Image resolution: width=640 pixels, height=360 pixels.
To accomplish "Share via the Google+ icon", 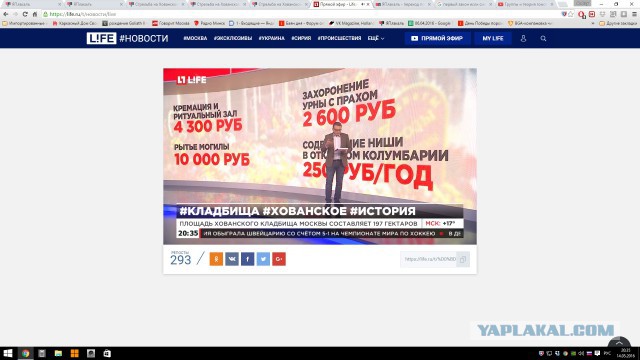I will click(279, 259).
